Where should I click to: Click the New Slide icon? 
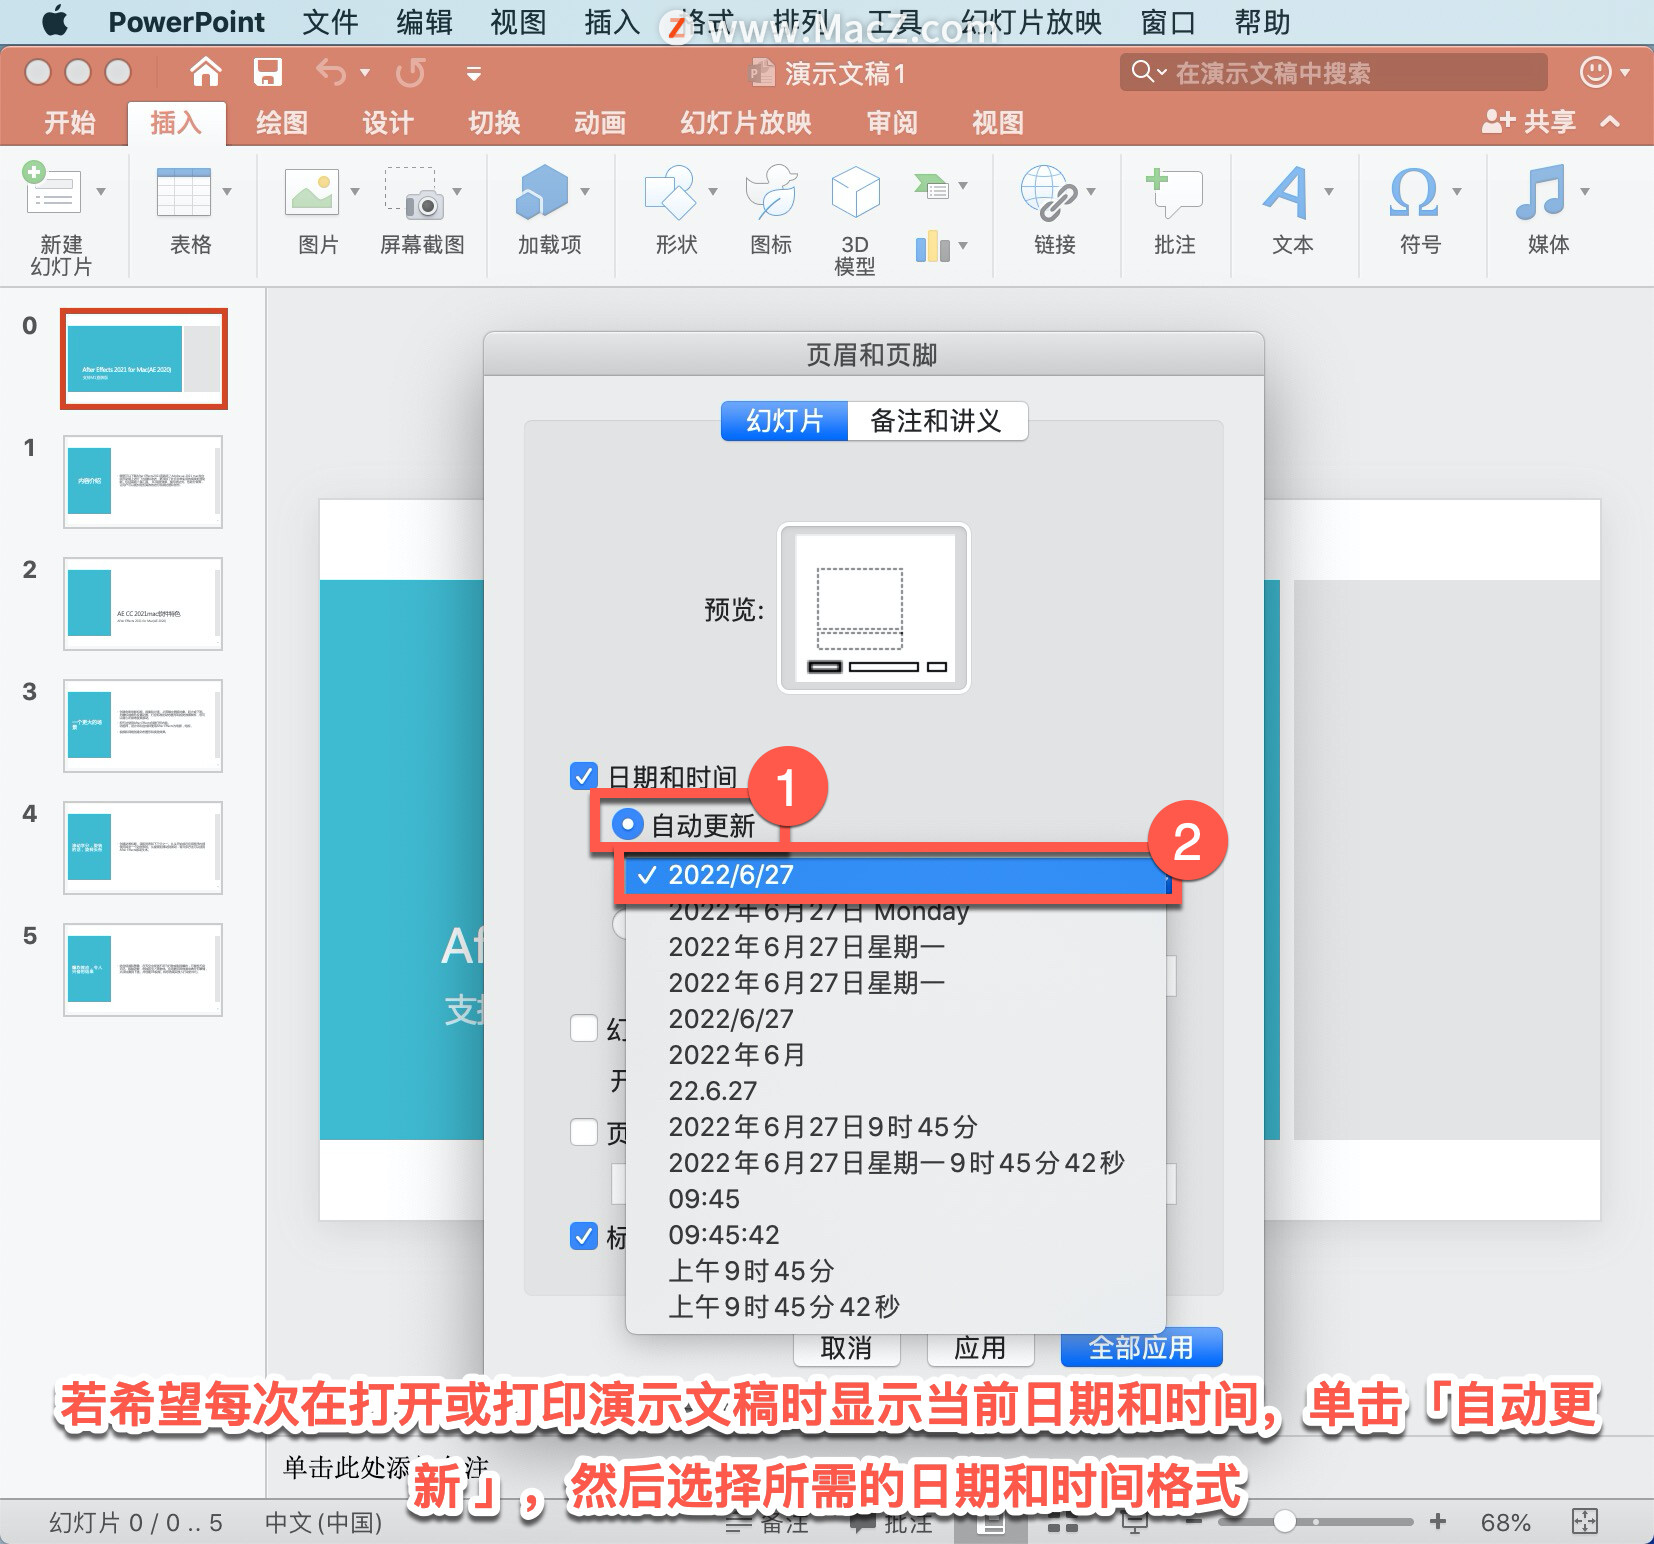(52, 190)
